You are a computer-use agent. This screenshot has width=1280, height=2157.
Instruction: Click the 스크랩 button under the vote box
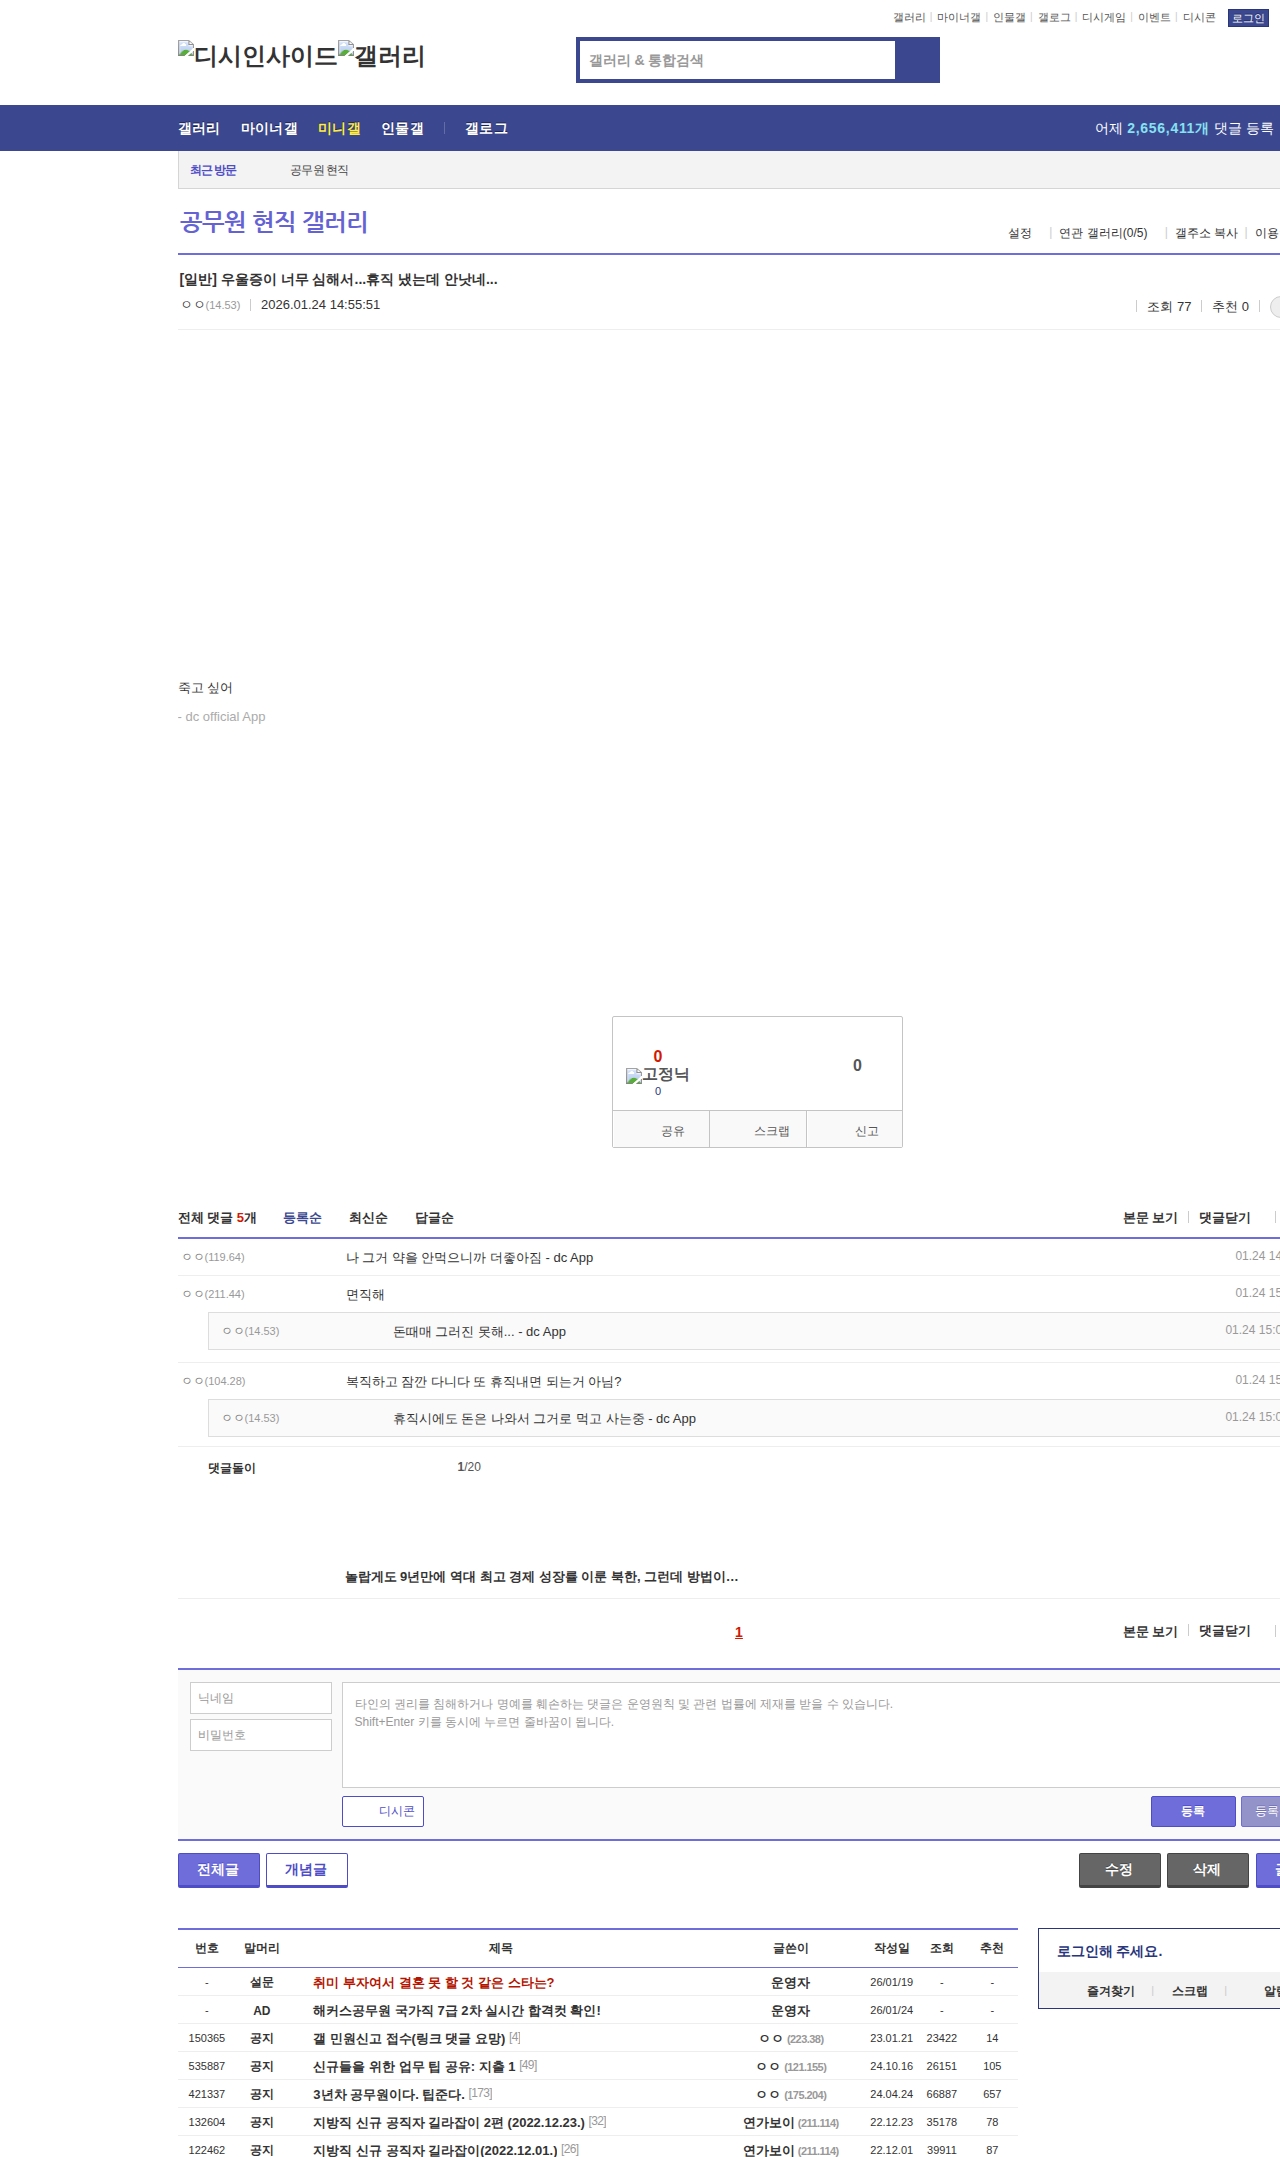point(770,1131)
